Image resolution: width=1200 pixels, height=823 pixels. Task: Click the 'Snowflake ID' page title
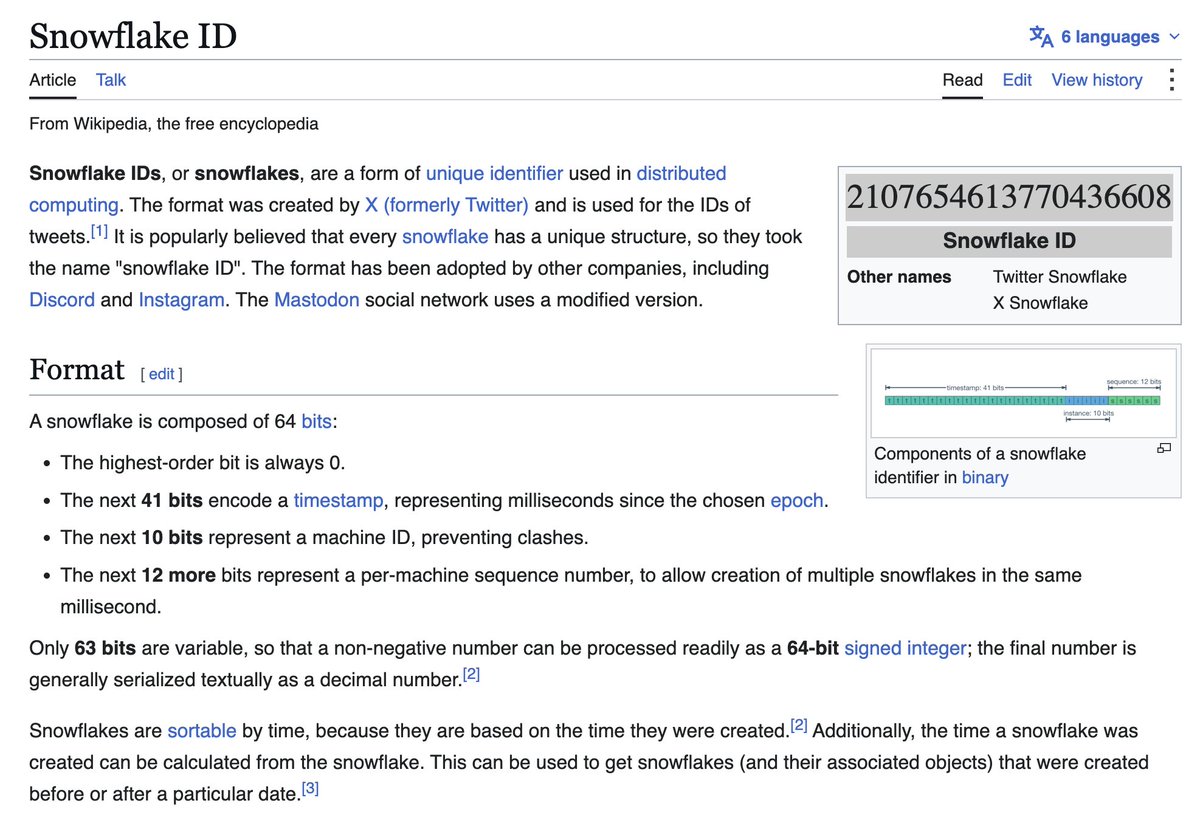click(x=133, y=36)
